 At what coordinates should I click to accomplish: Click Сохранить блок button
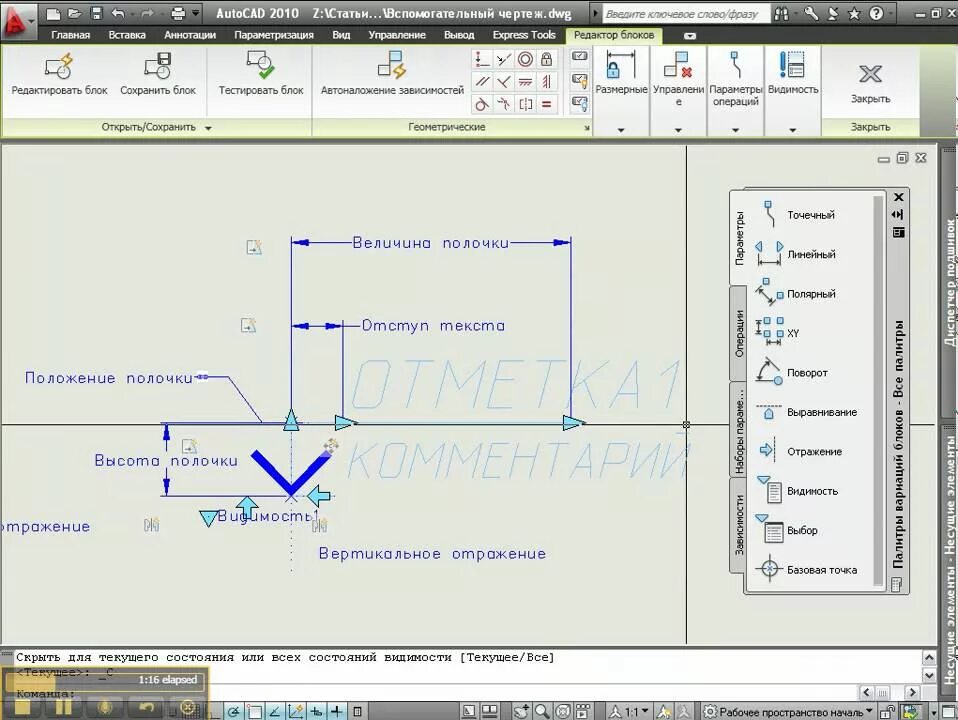pyautogui.click(x=158, y=75)
